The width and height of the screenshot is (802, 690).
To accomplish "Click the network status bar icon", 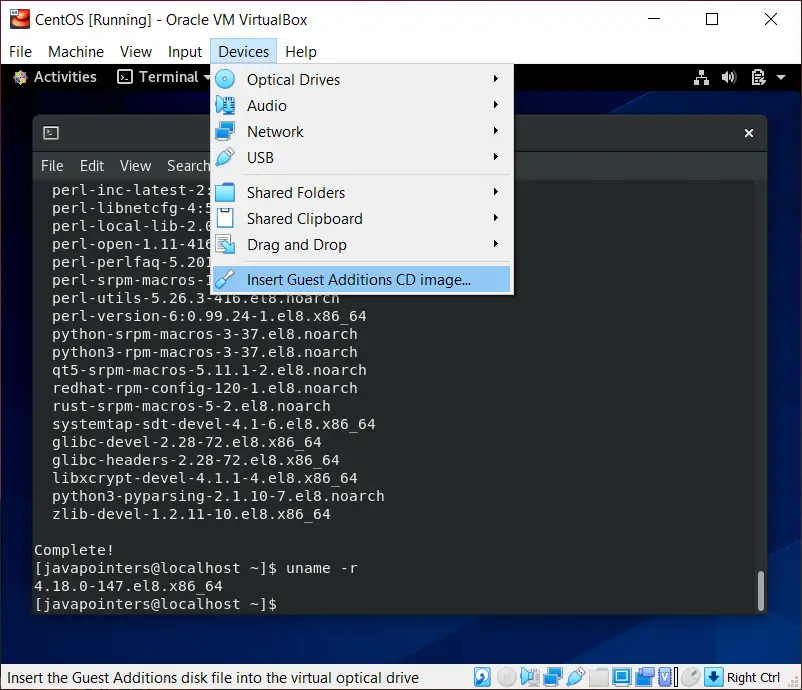I will pyautogui.click(x=552, y=677).
